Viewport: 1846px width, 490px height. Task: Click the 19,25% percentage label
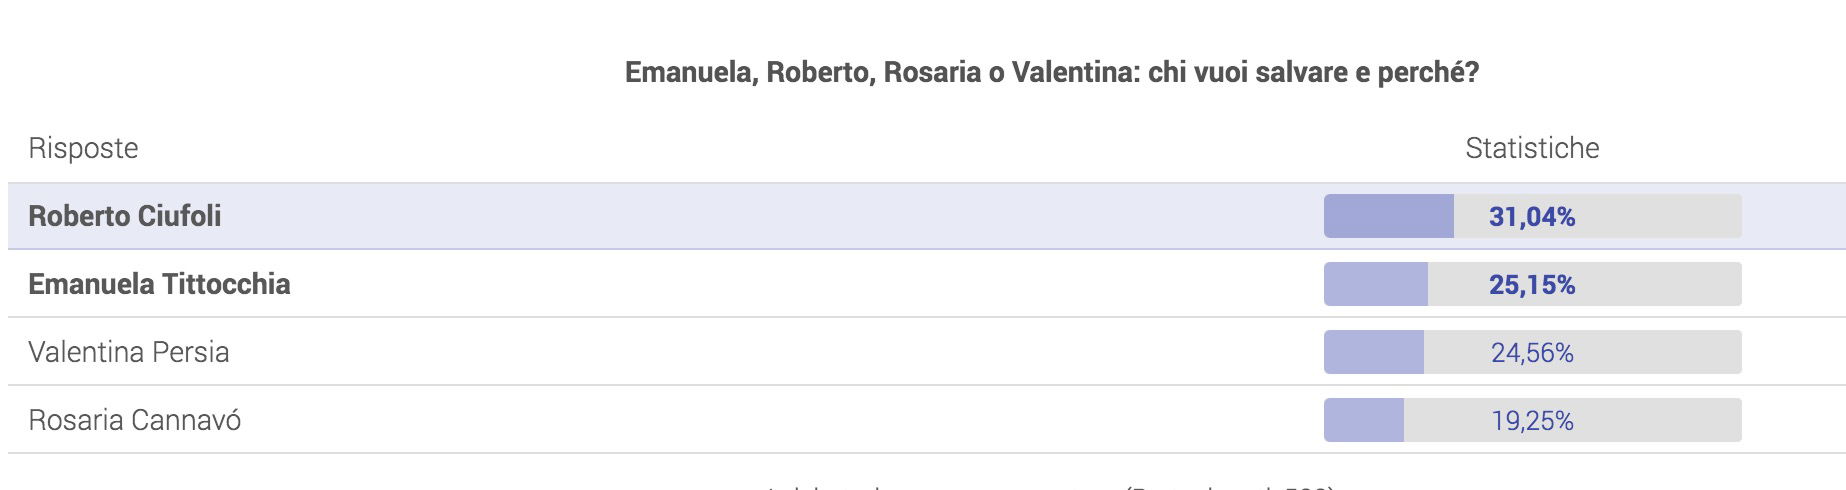pyautogui.click(x=1532, y=421)
